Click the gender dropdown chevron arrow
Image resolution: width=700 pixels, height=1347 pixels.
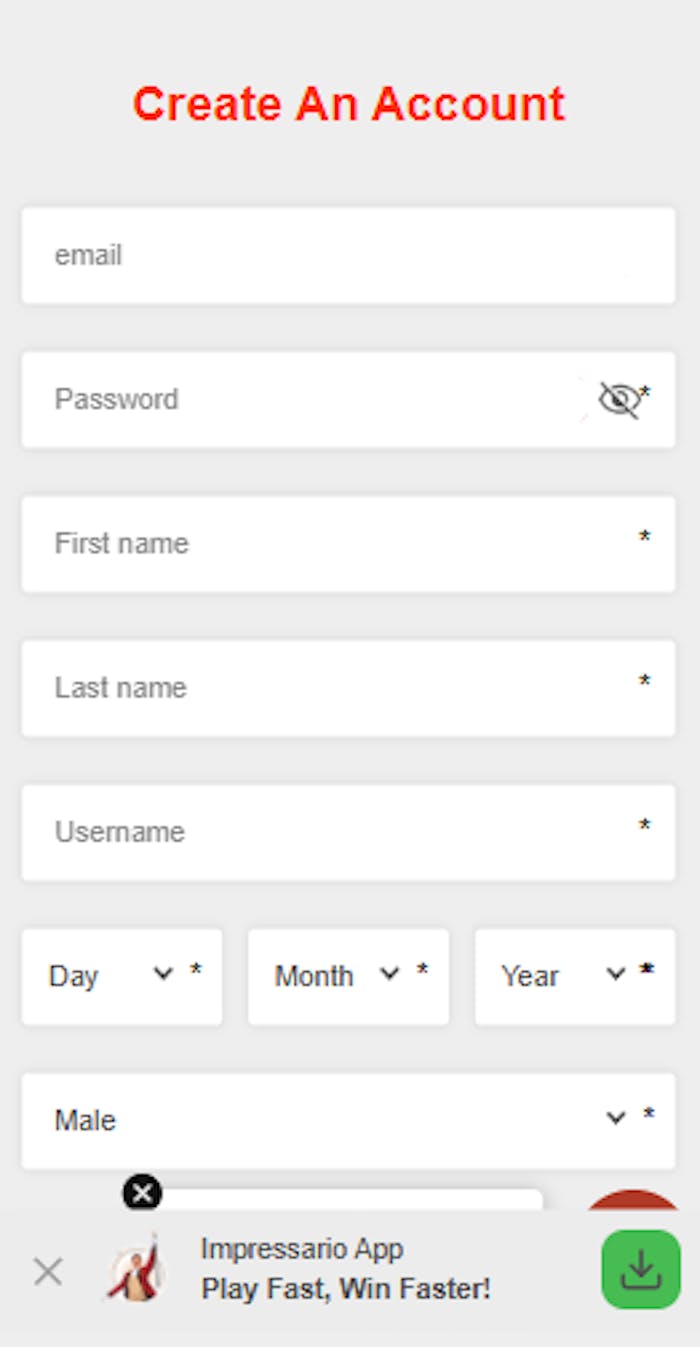point(616,1118)
